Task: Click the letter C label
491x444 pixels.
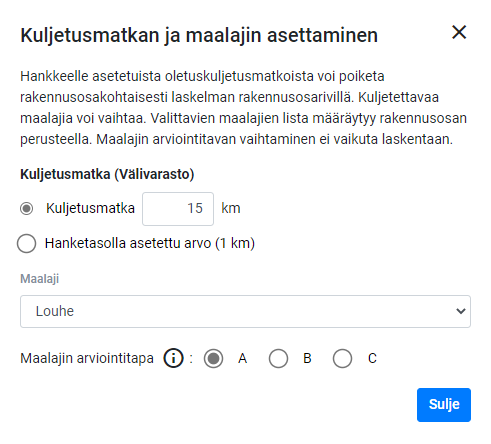Action: (372, 358)
